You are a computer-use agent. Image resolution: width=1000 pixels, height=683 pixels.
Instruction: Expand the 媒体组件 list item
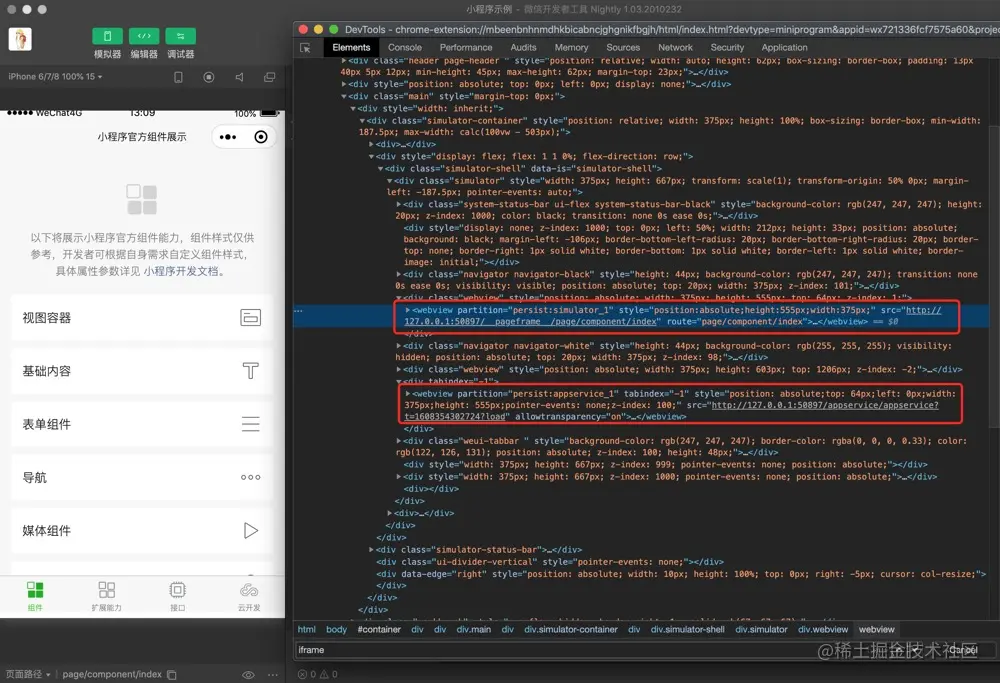[x=142, y=531]
